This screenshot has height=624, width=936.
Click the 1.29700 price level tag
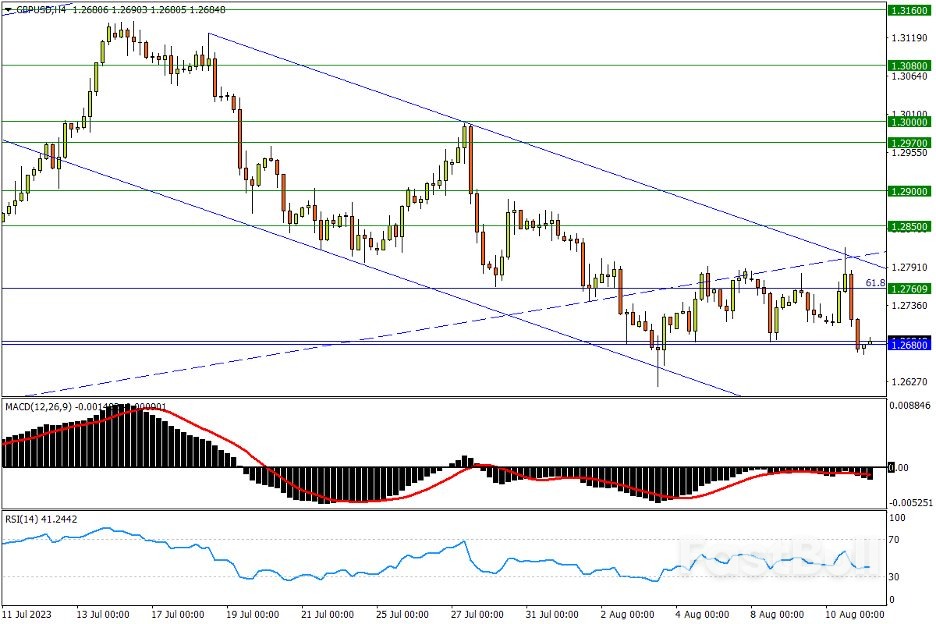tap(909, 142)
